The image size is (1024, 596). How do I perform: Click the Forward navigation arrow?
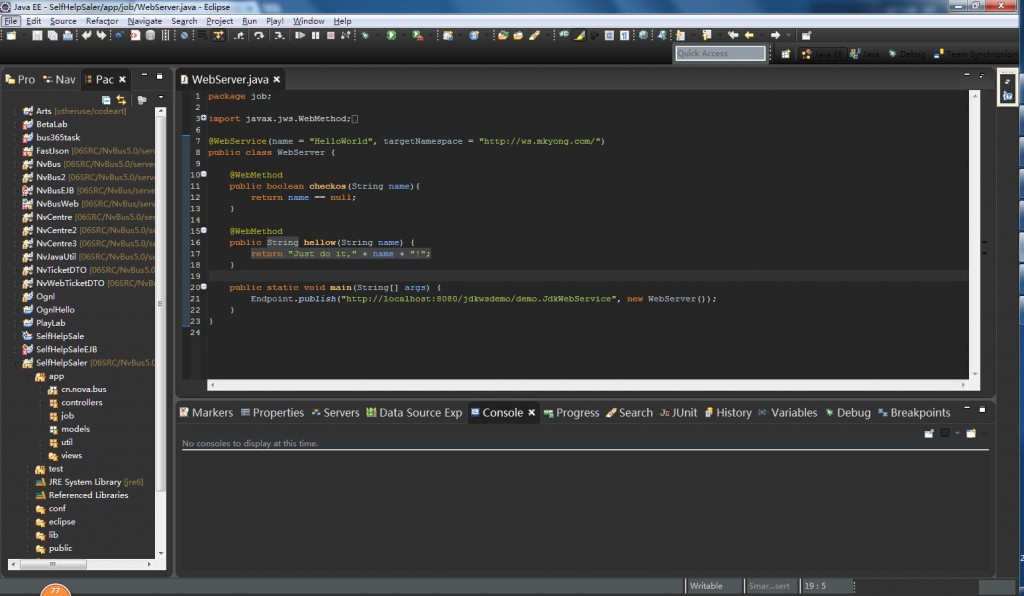pos(775,35)
